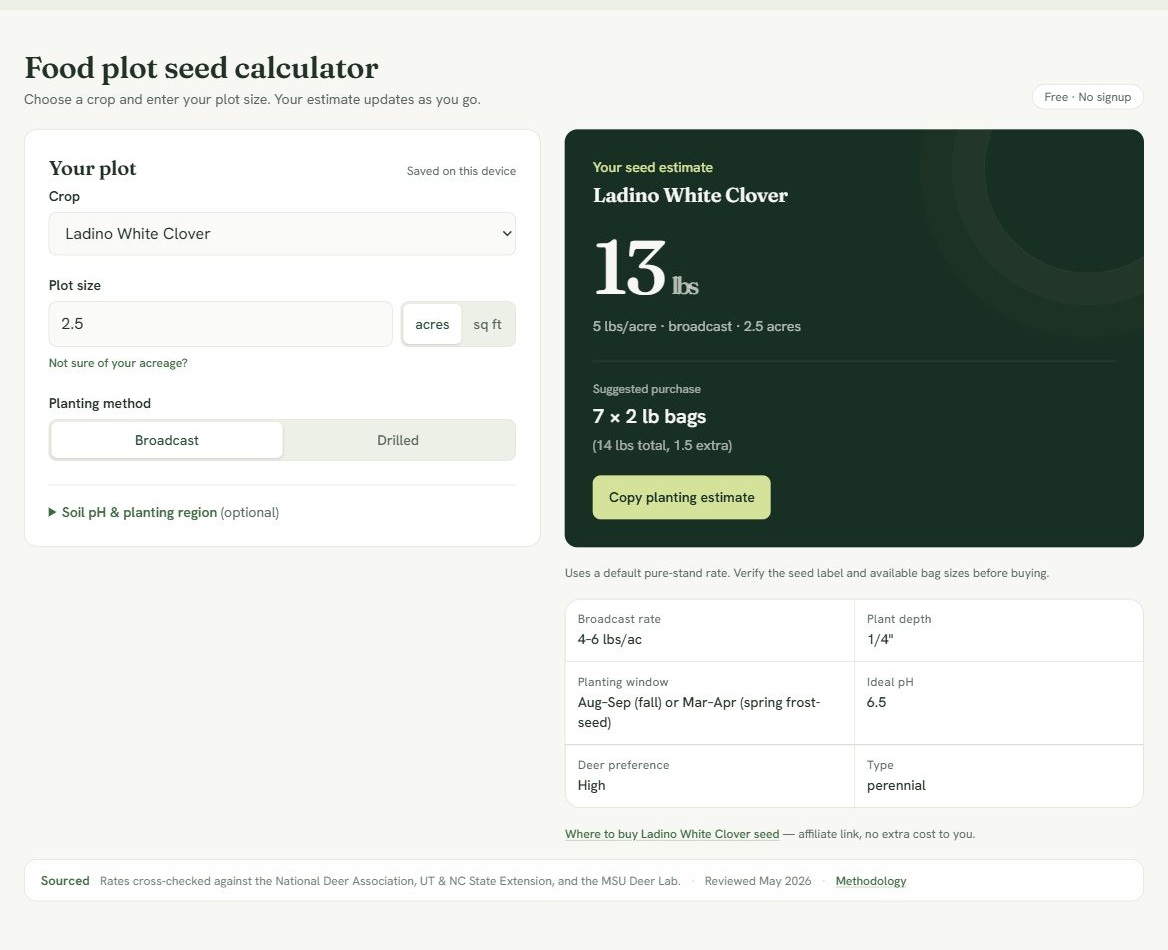Click the Ladino White Clover estimate title

690,195
